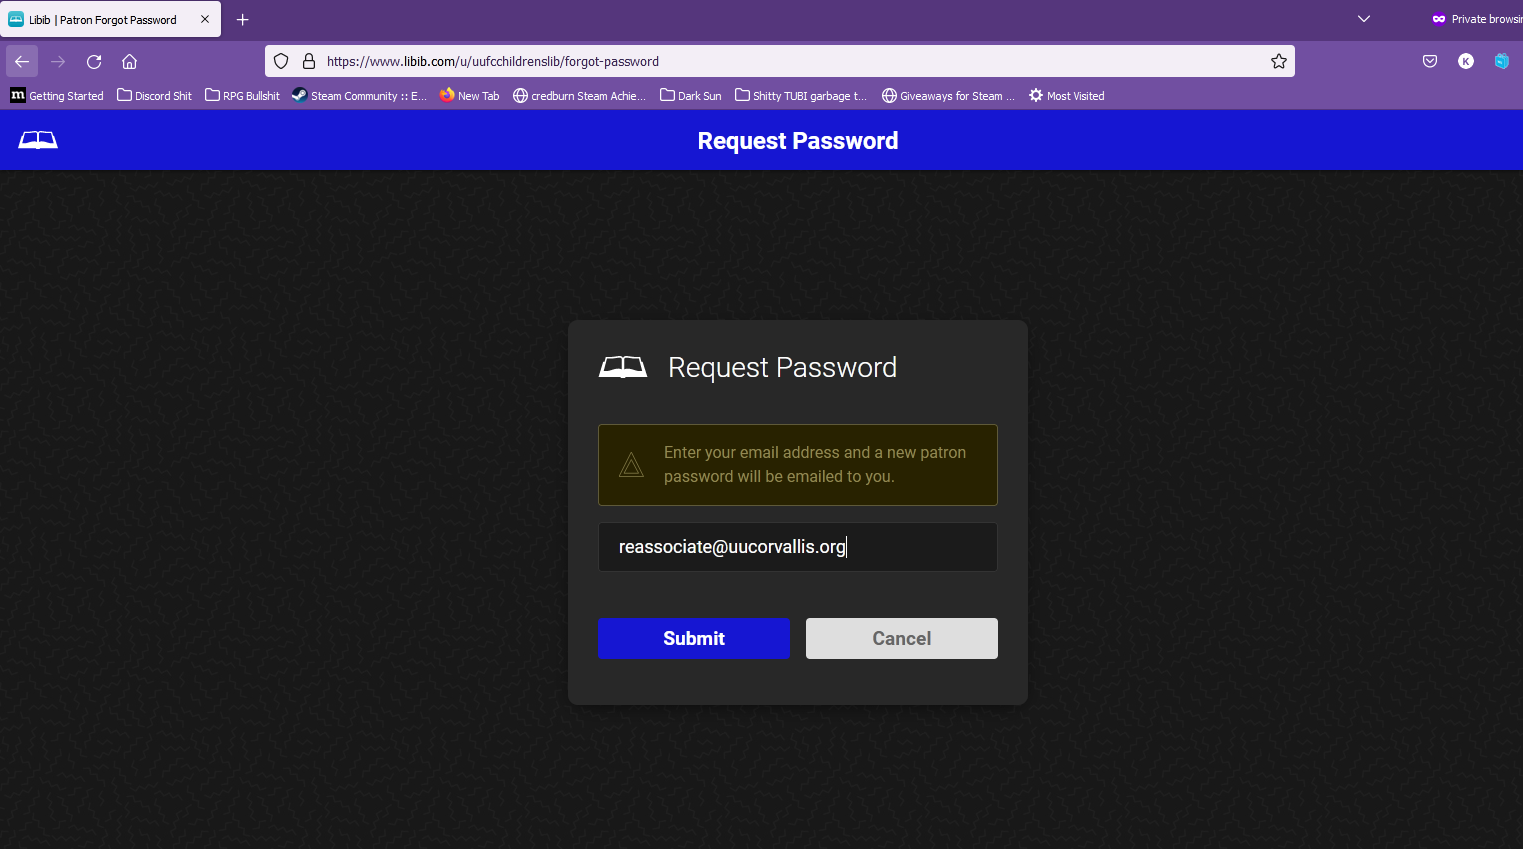
Task: Select the Patron Forgot Password tab
Action: pyautogui.click(x=102, y=20)
